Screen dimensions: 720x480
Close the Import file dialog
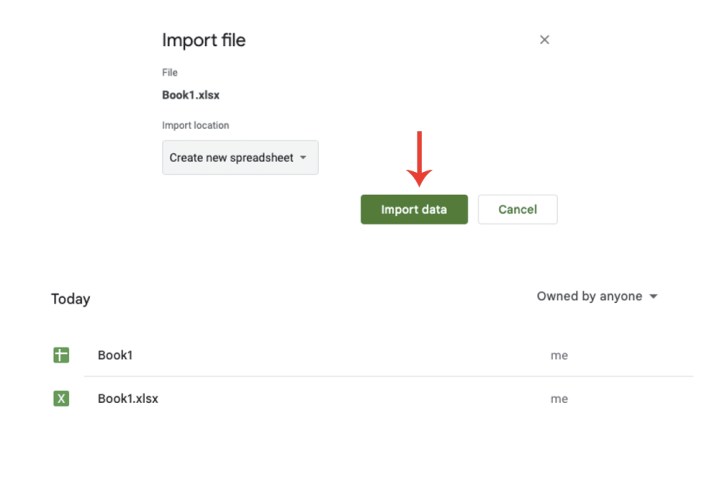544,40
